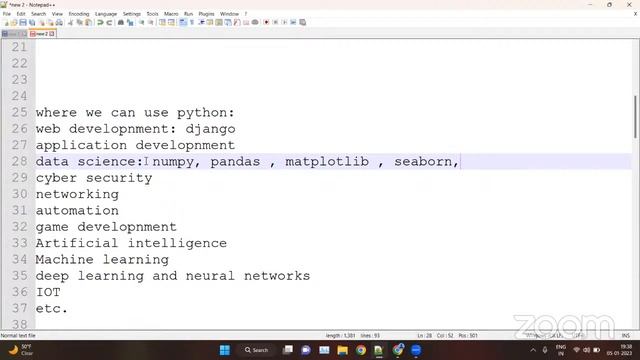Cut selection using the scissors icon

point(71,22)
